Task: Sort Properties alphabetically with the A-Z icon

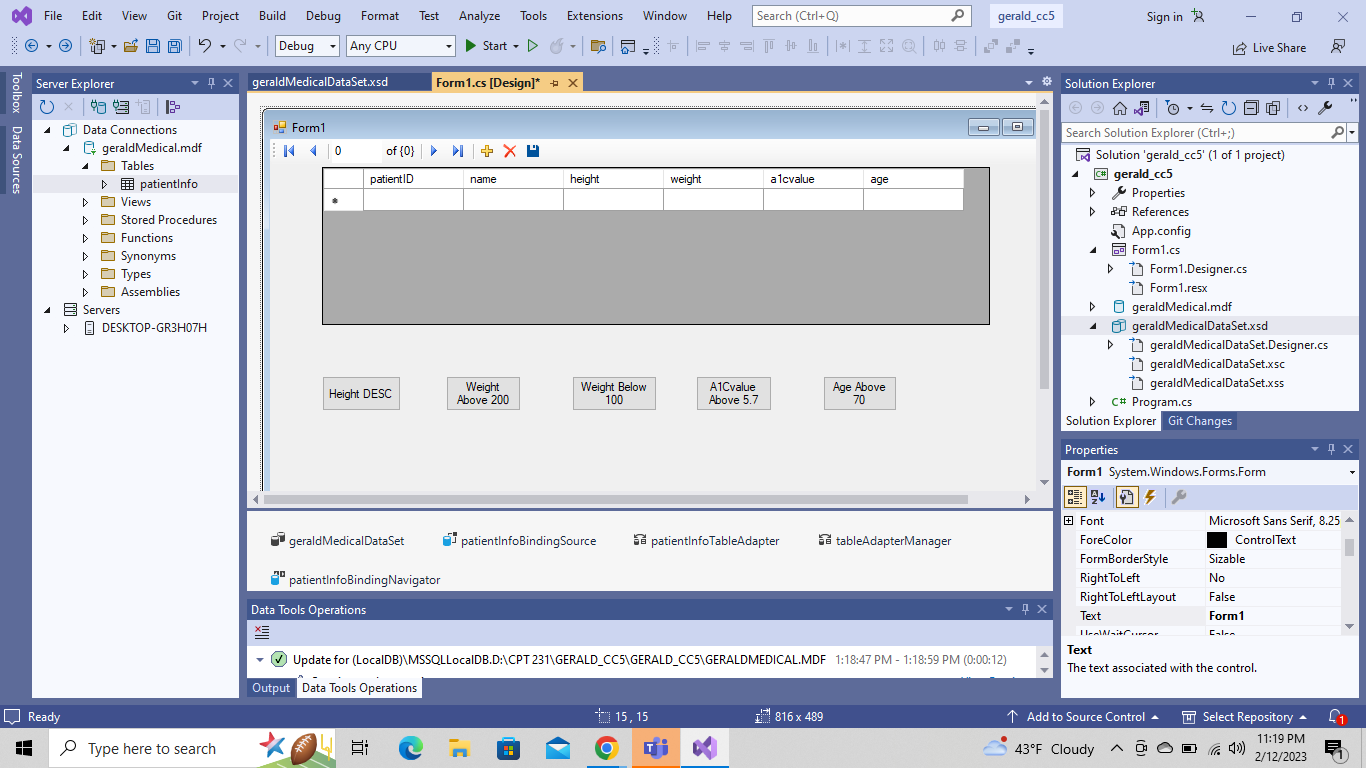Action: click(1097, 496)
